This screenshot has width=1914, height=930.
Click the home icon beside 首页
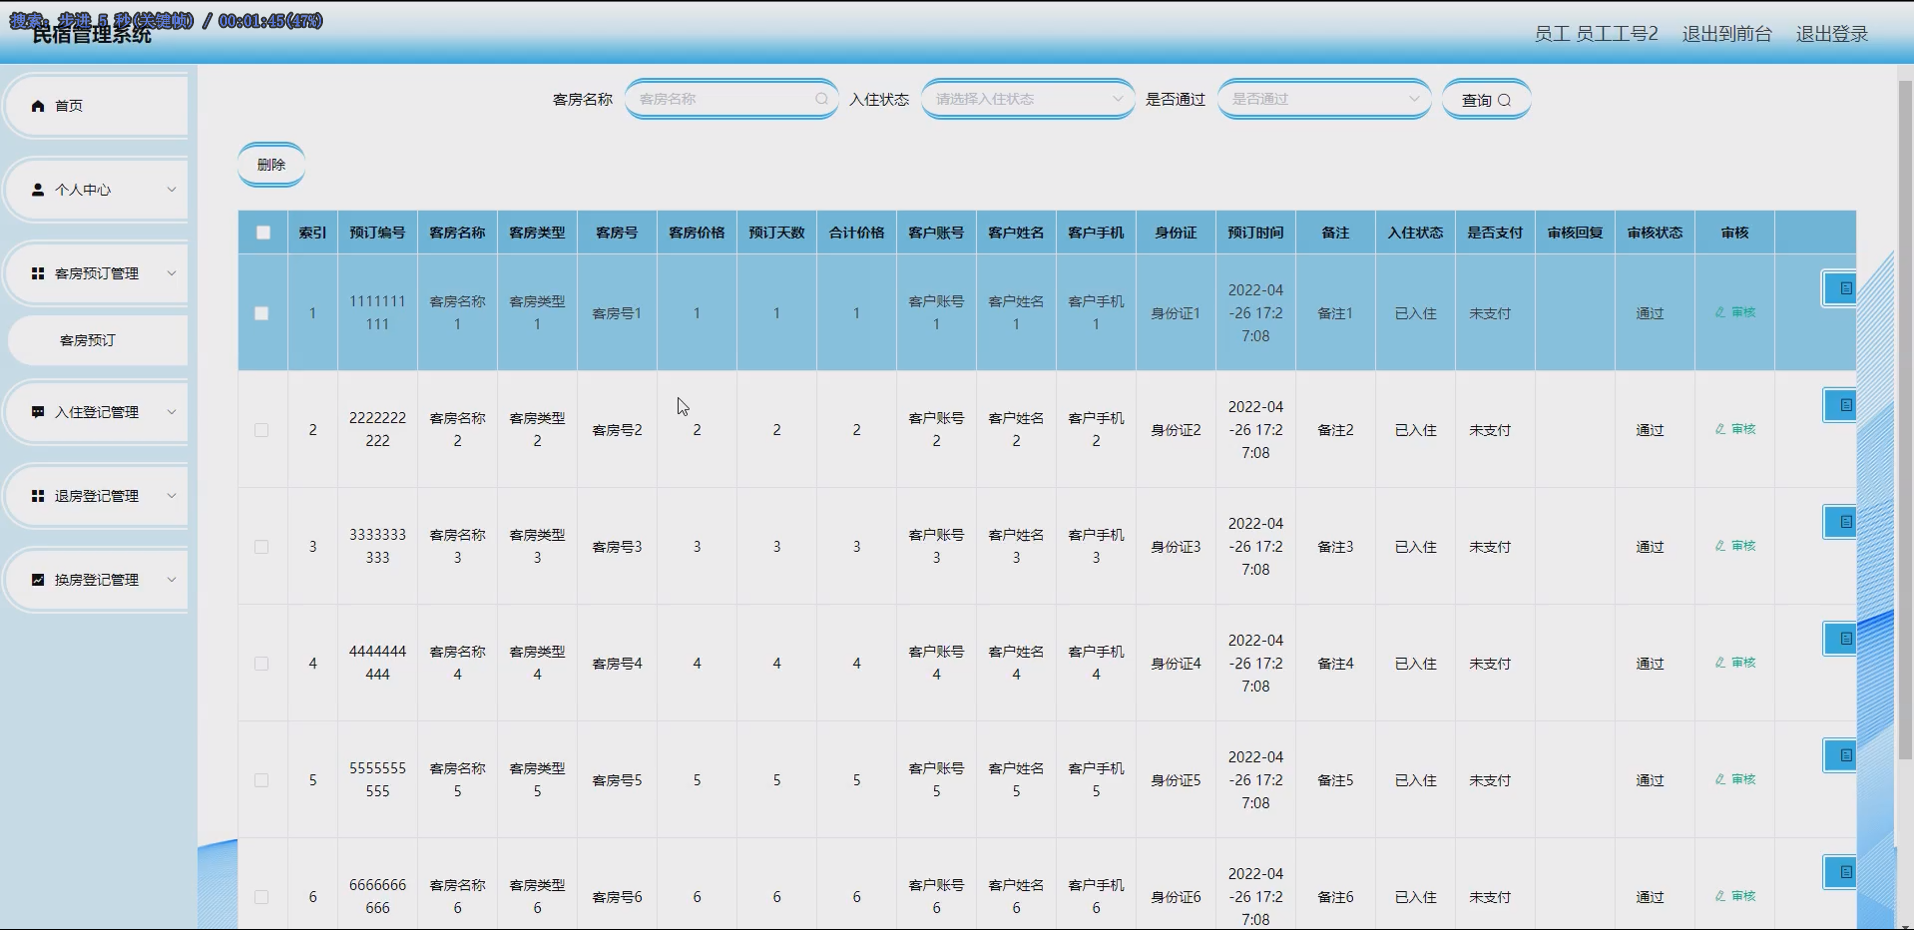click(x=38, y=105)
